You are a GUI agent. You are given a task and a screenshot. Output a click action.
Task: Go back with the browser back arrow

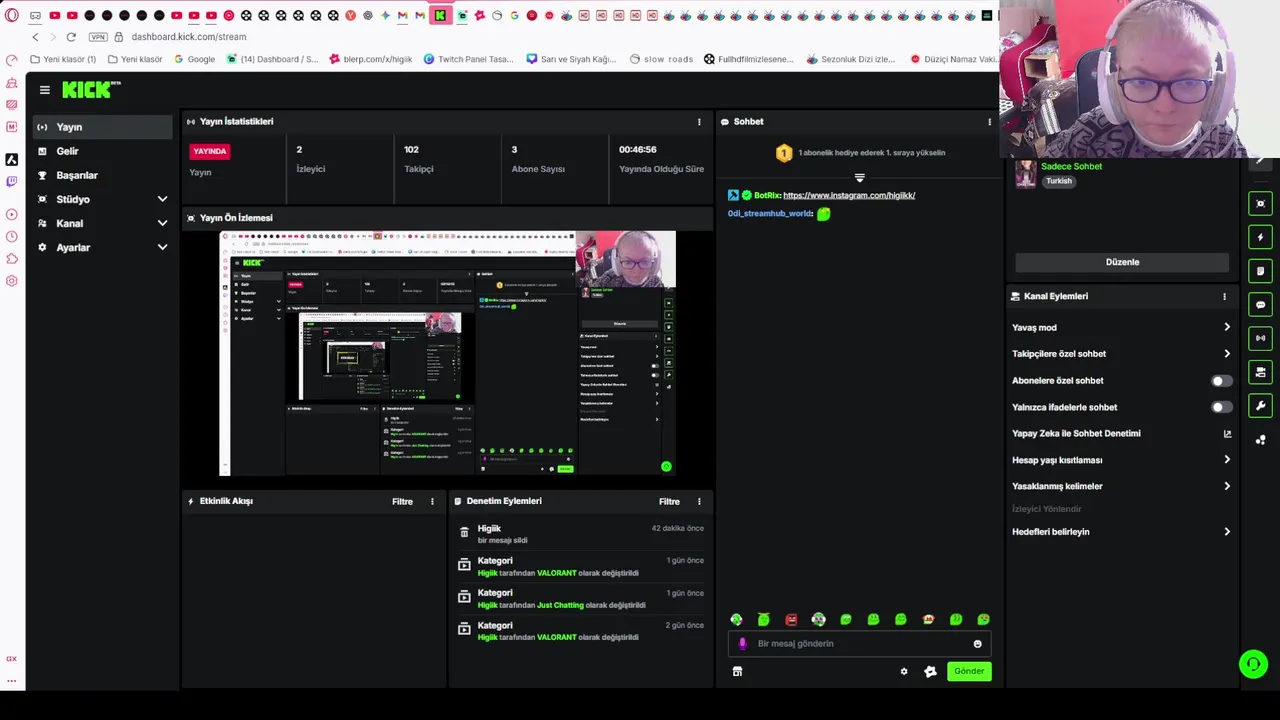(x=36, y=37)
